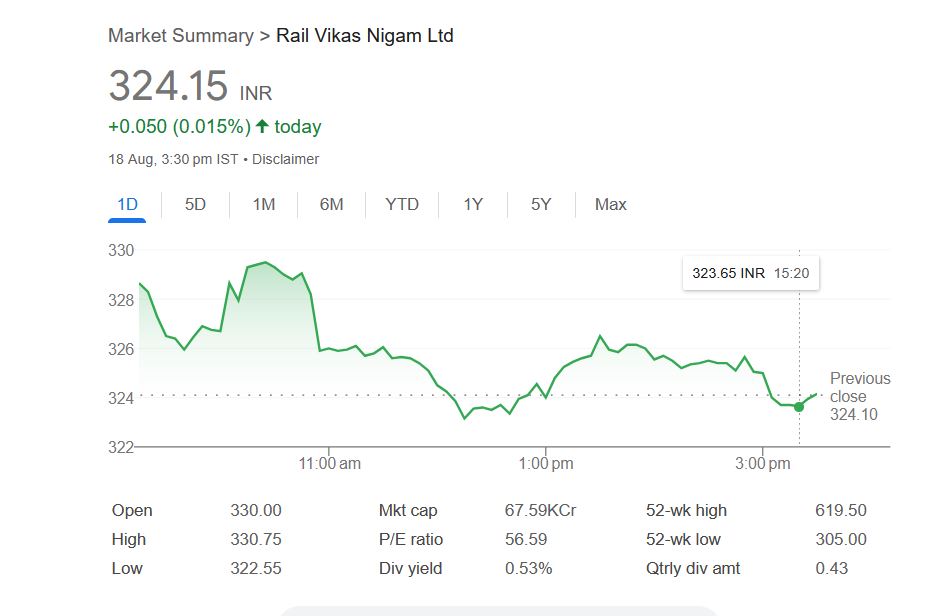Click the 324.15 stock price
Viewport: 951px width, 616px height.
pyautogui.click(x=168, y=86)
